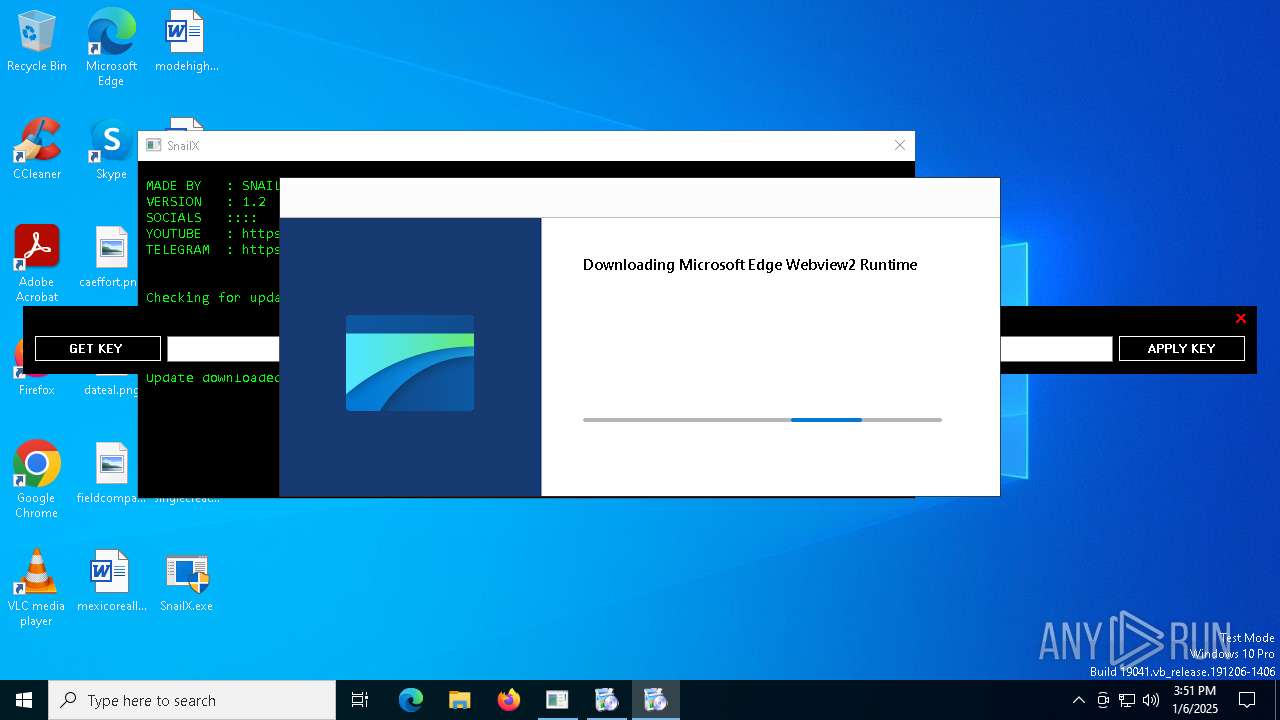Switch to SnailX console taskbar item

click(557, 700)
